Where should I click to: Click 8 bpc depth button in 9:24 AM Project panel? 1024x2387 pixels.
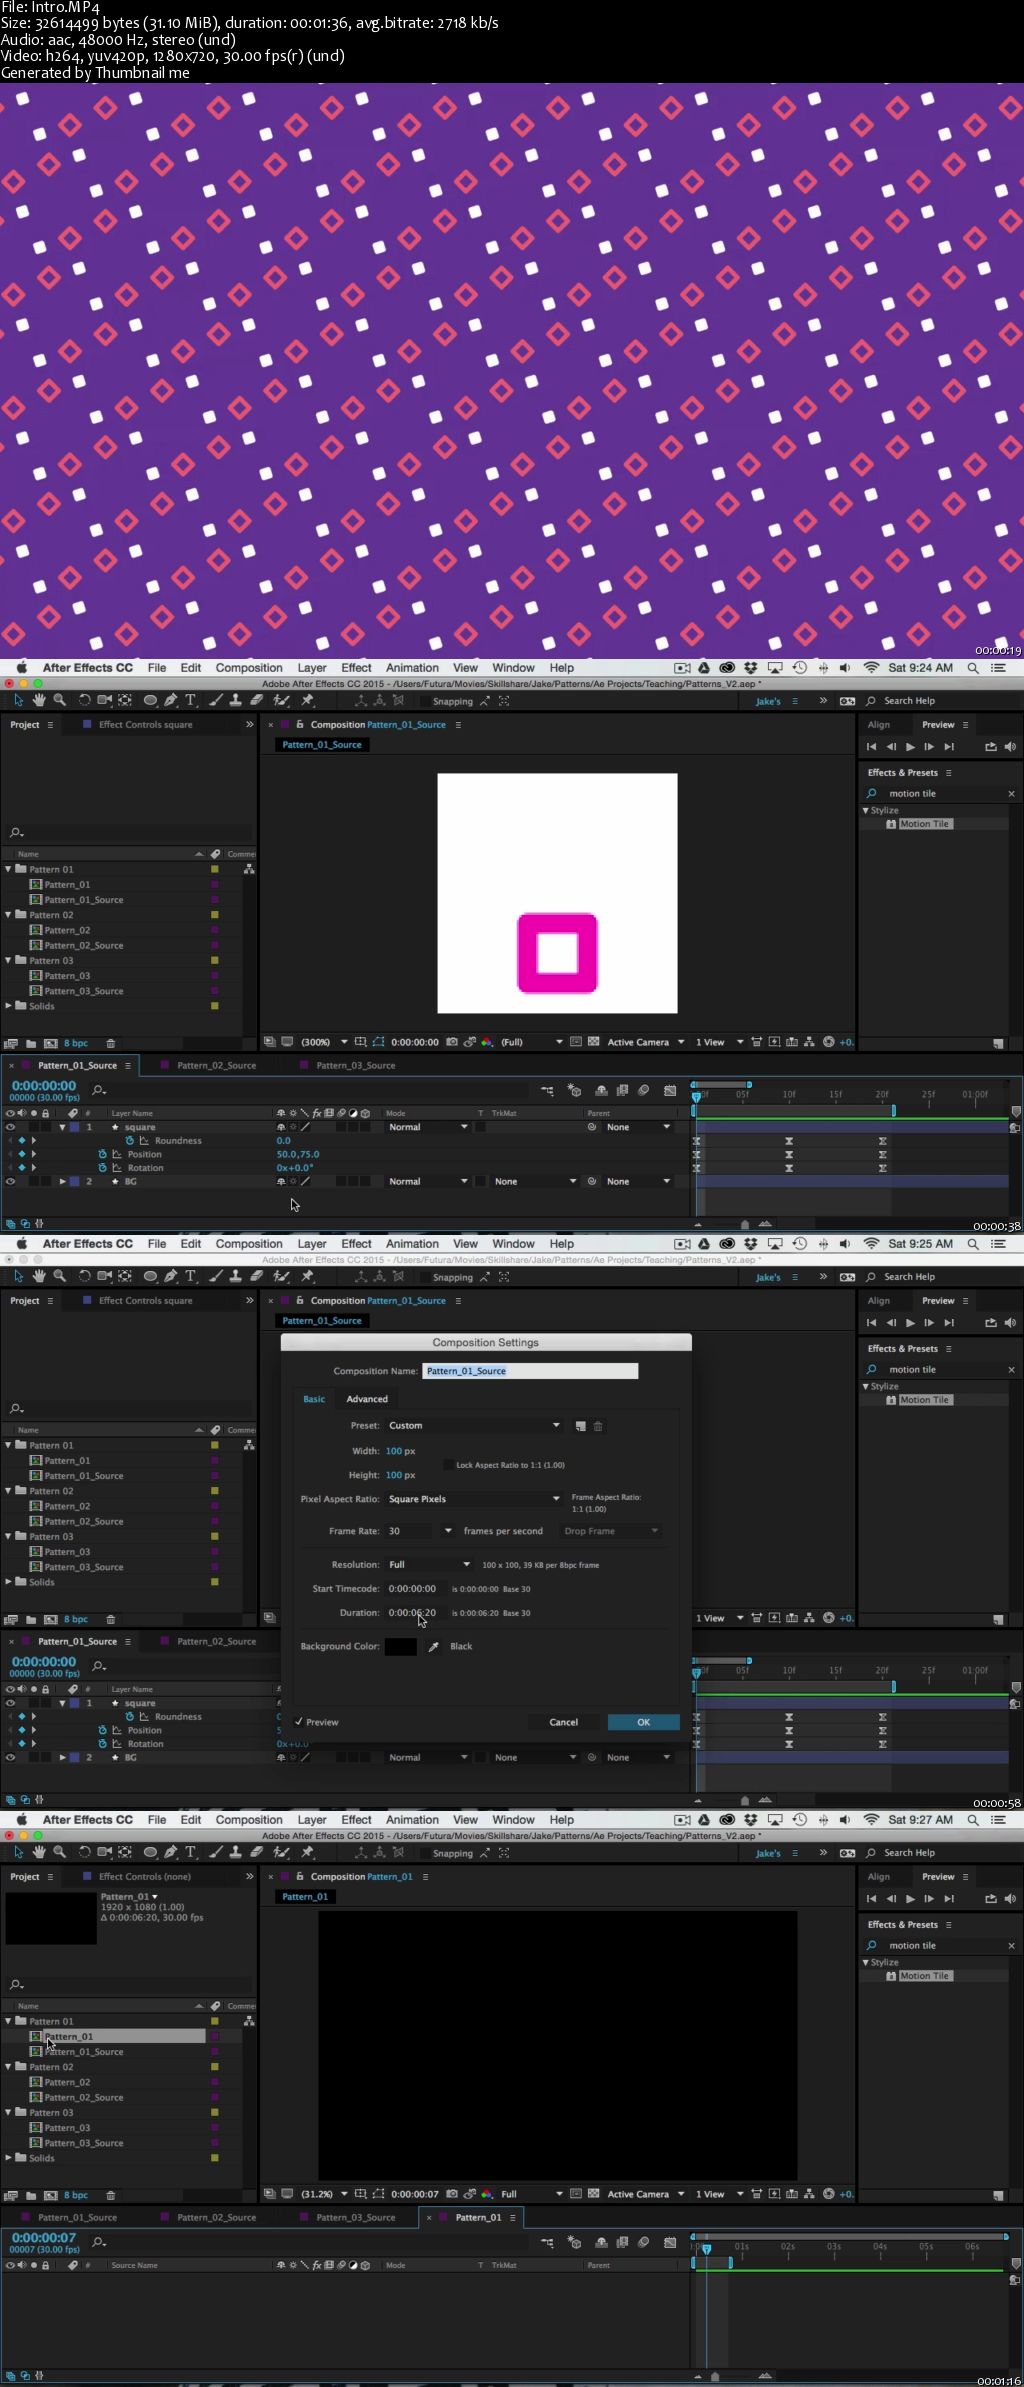point(76,1043)
